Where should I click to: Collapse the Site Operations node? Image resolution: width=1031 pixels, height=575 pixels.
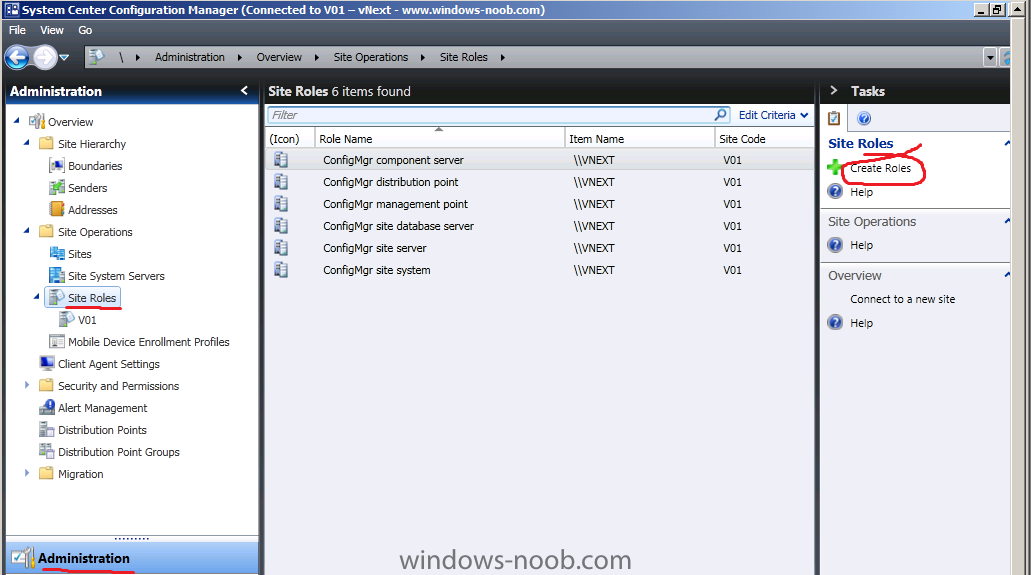(x=27, y=230)
